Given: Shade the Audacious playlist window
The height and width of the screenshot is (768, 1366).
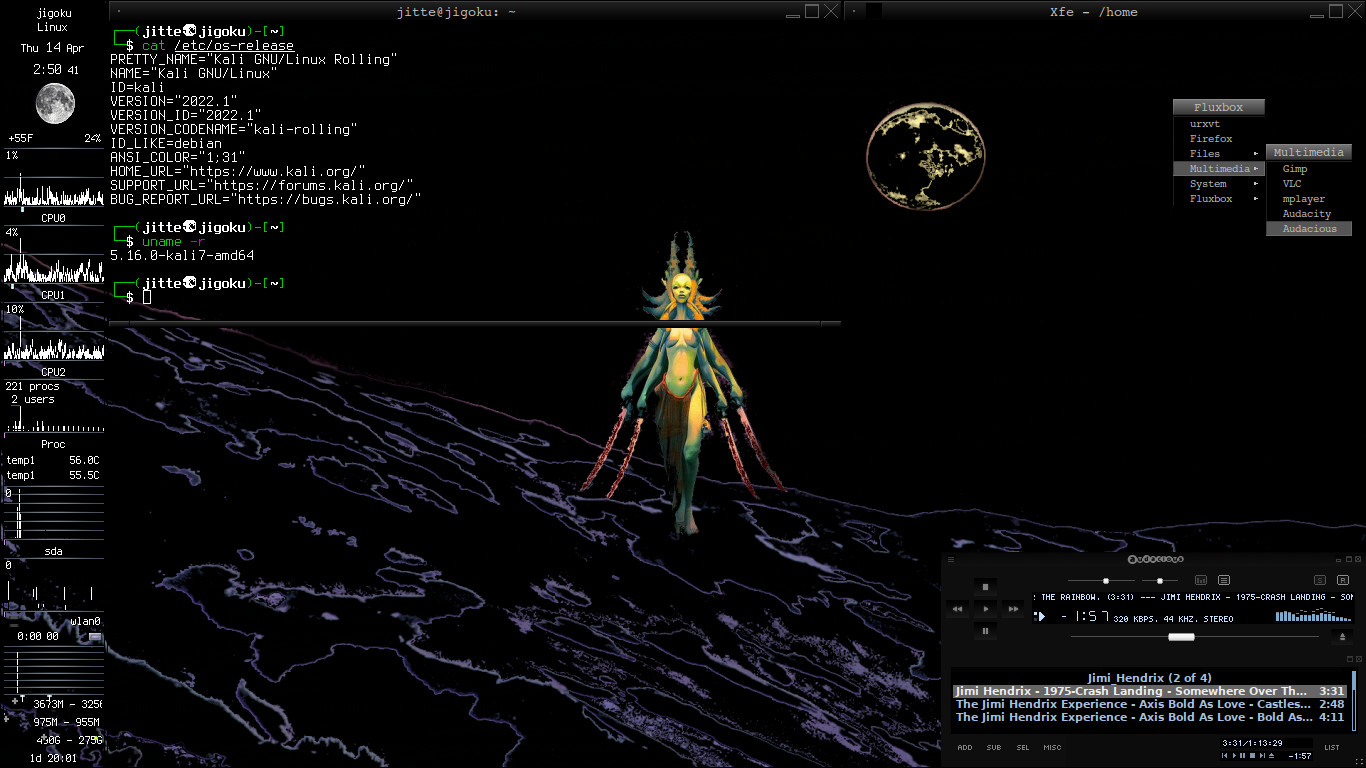Looking at the screenshot, I should (x=1348, y=659).
